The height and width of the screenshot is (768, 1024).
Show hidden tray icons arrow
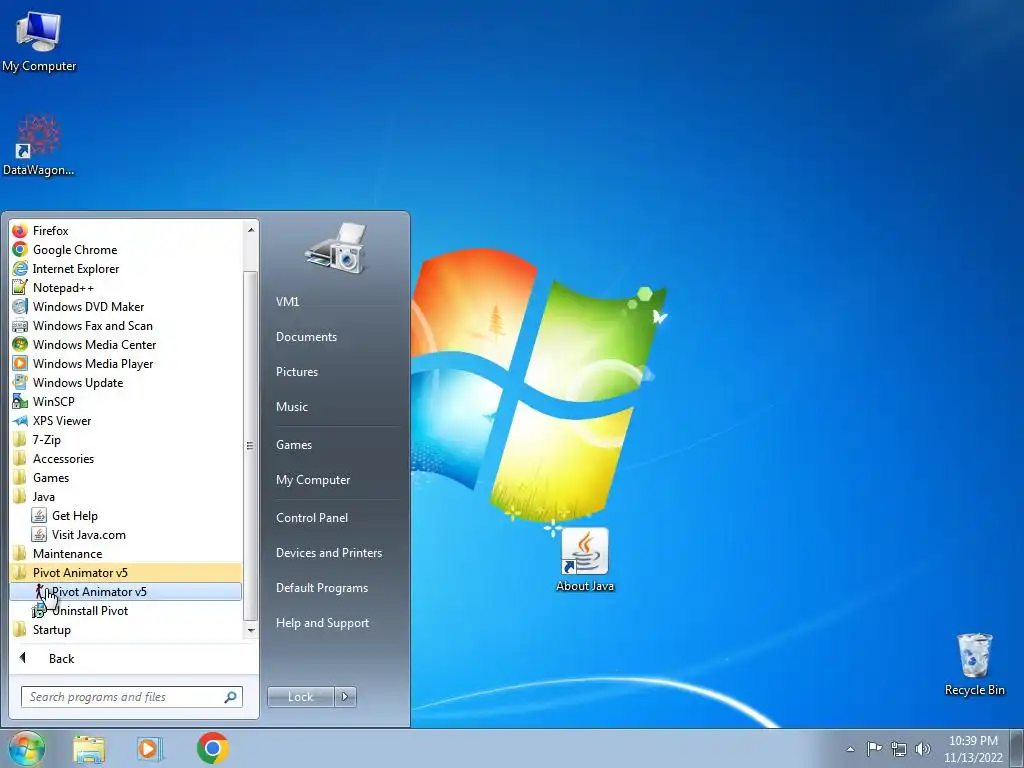tap(850, 749)
